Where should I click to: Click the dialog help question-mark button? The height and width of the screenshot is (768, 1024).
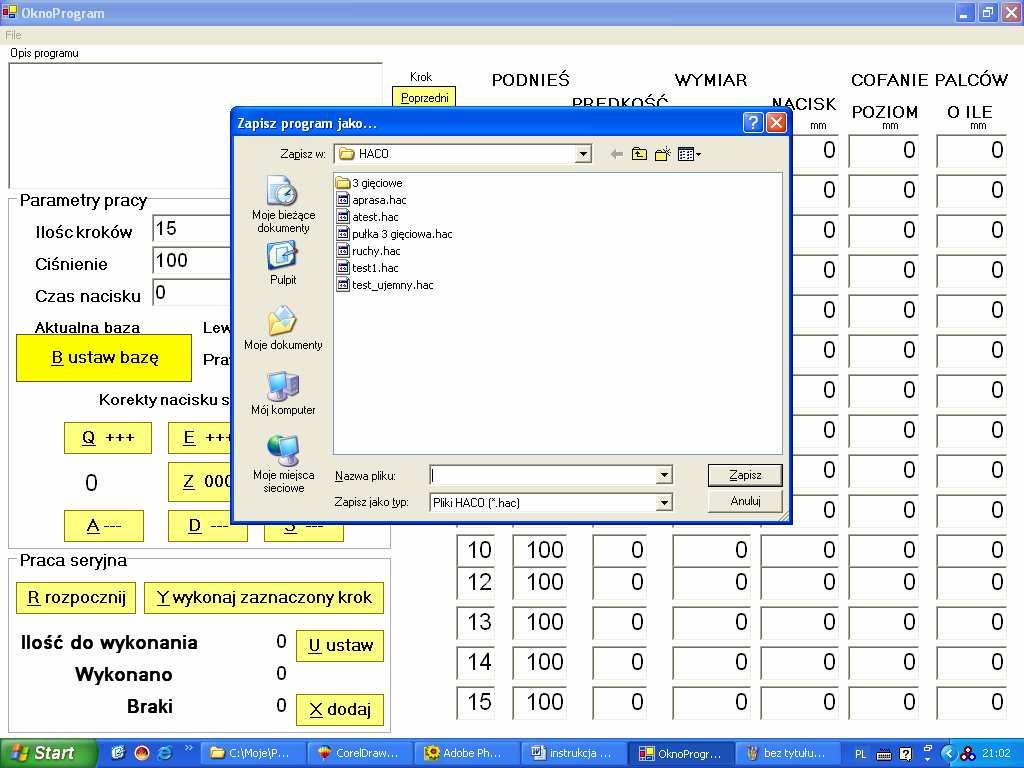(x=752, y=123)
